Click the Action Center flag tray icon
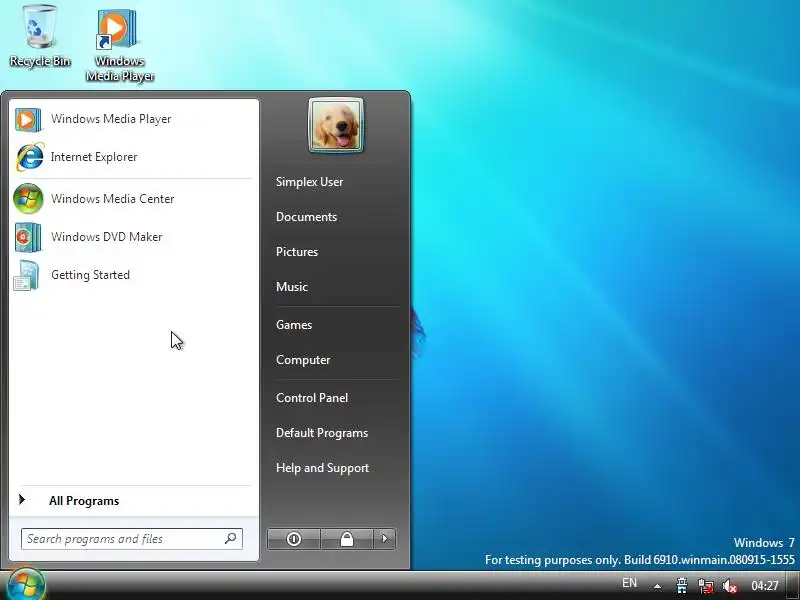Viewport: 800px width, 600px height. pos(682,585)
